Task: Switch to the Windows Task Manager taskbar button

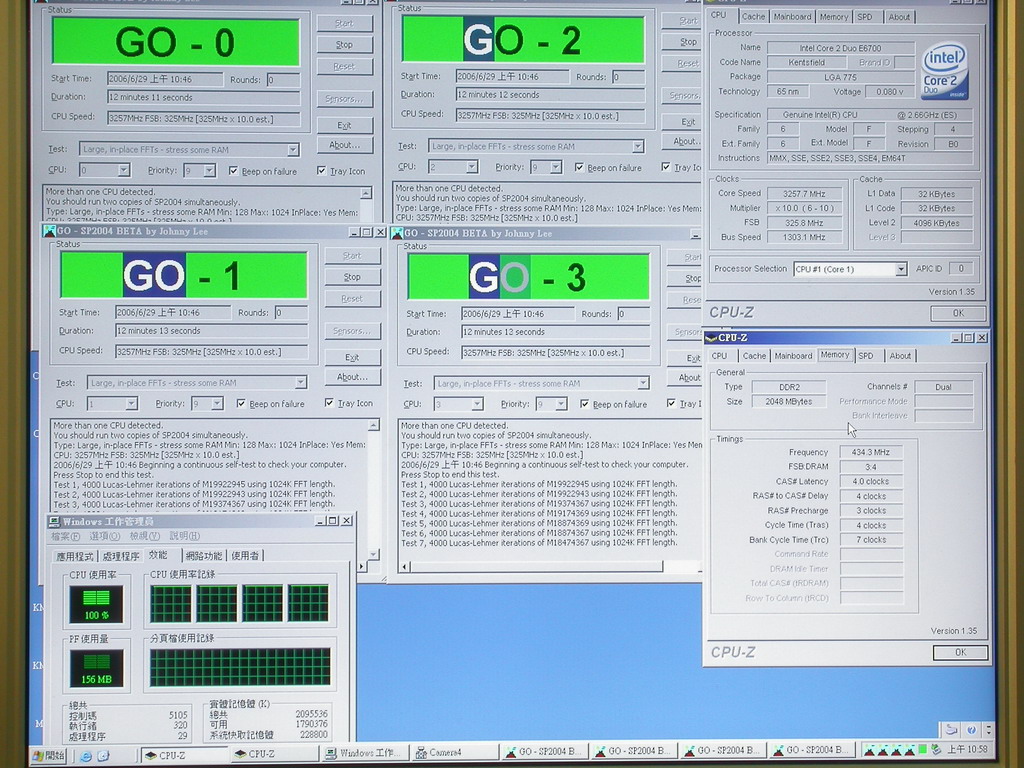Action: click(366, 753)
